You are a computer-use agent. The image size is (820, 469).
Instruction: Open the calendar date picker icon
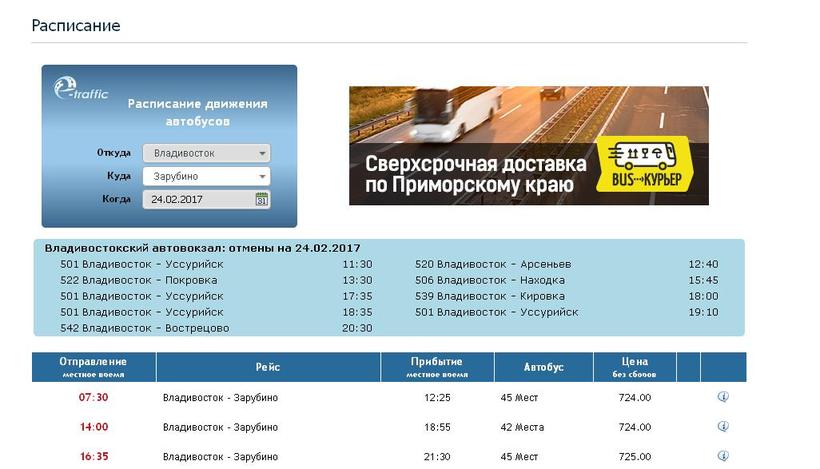(262, 199)
